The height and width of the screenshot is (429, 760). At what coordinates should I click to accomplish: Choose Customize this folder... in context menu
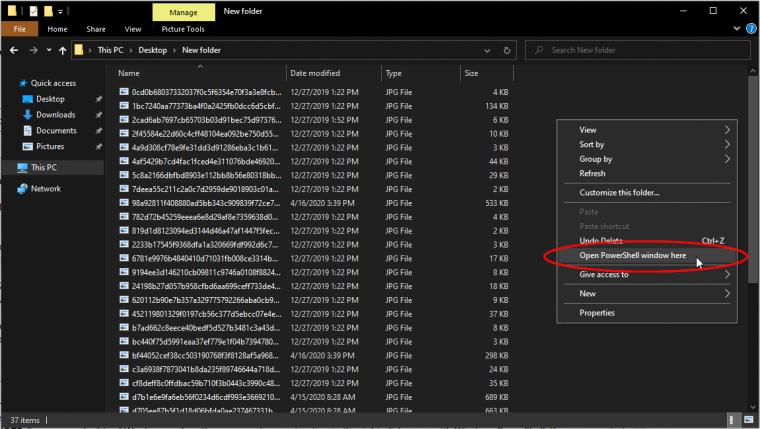(x=647, y=192)
